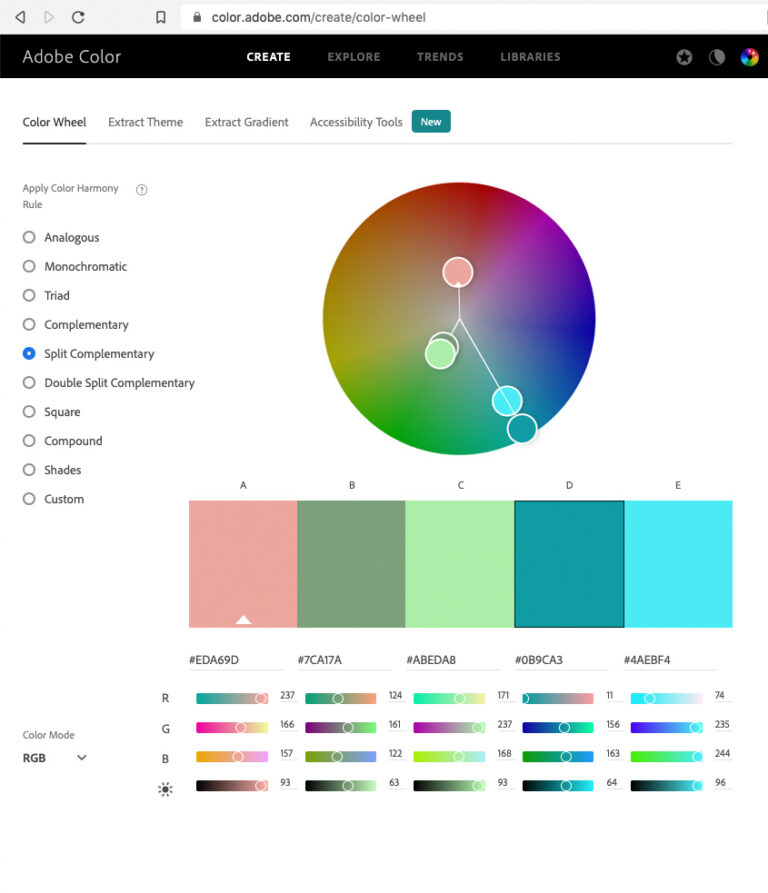
Task: Select the teal color swatch D
Action: pyautogui.click(x=569, y=564)
